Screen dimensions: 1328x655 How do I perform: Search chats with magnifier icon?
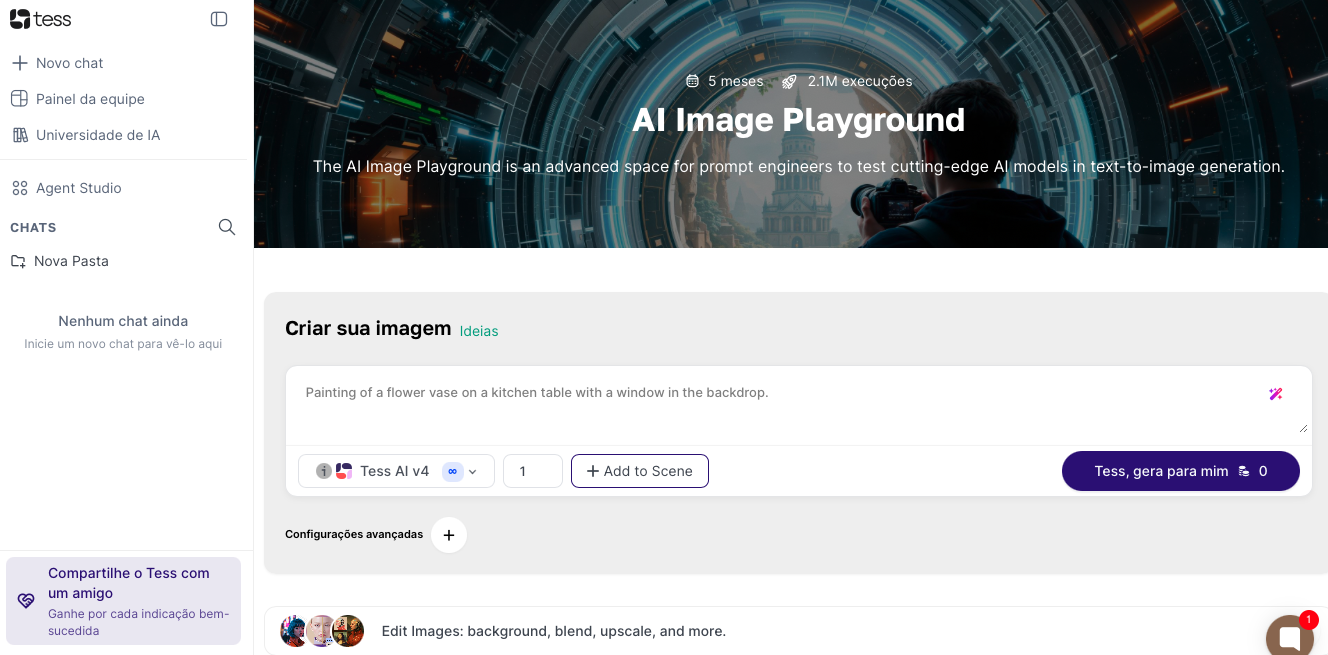coord(227,227)
